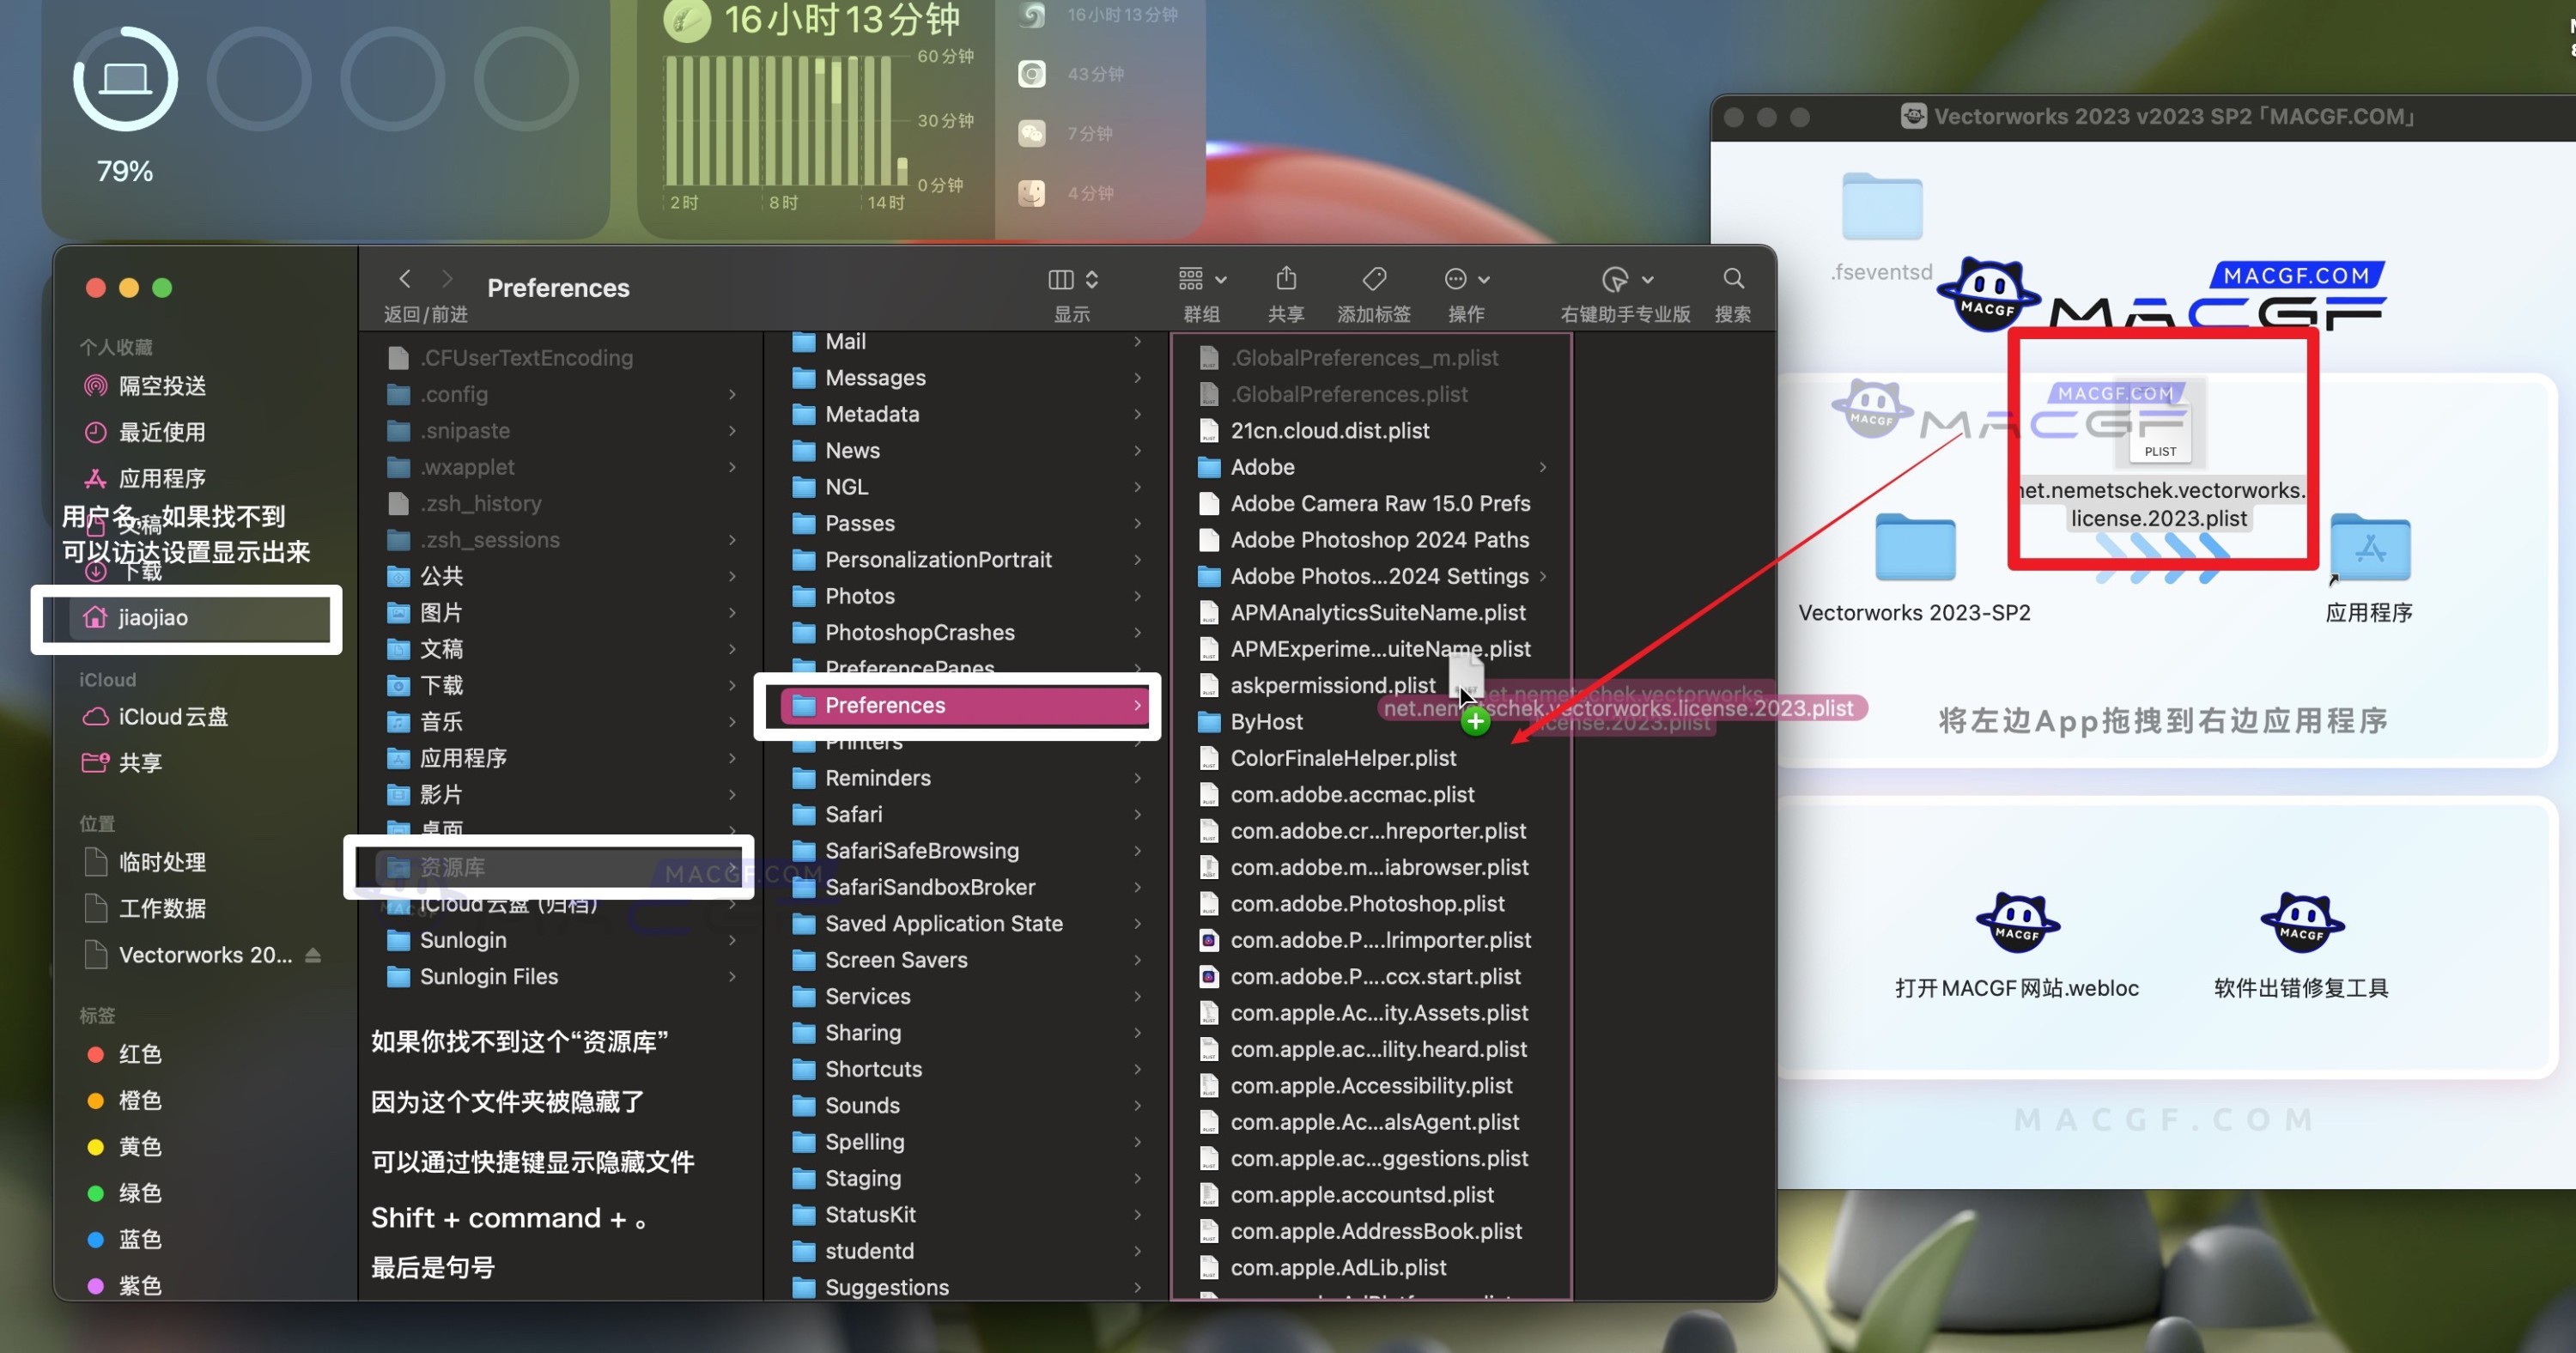2576x1353 pixels.
Task: Change the view mode with 显示 switcher
Action: click(x=1073, y=279)
